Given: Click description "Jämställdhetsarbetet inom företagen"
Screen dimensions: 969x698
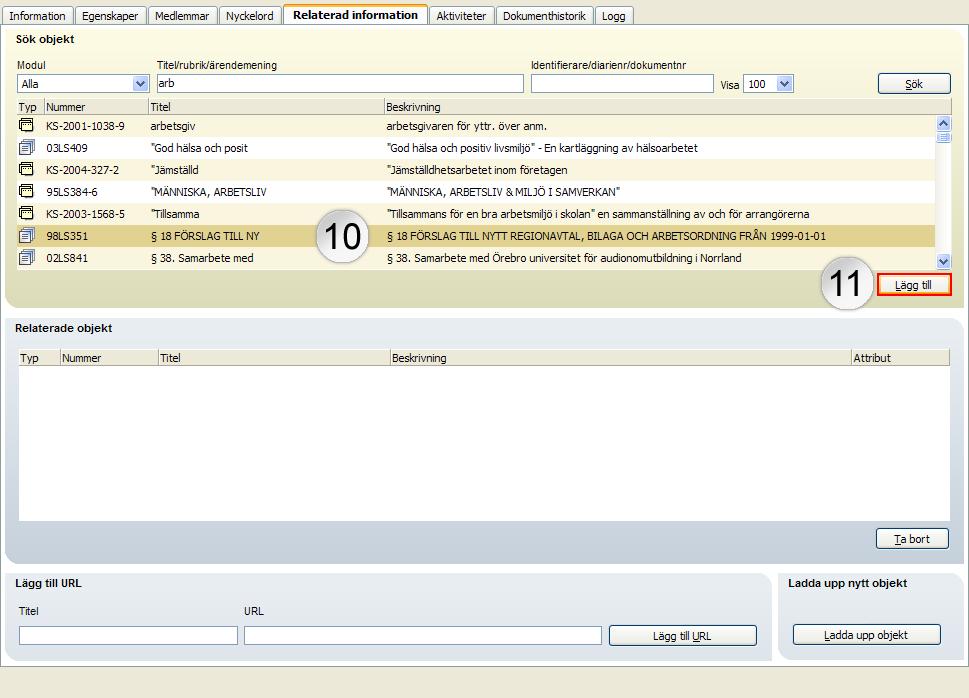Looking at the screenshot, I should tap(476, 170).
